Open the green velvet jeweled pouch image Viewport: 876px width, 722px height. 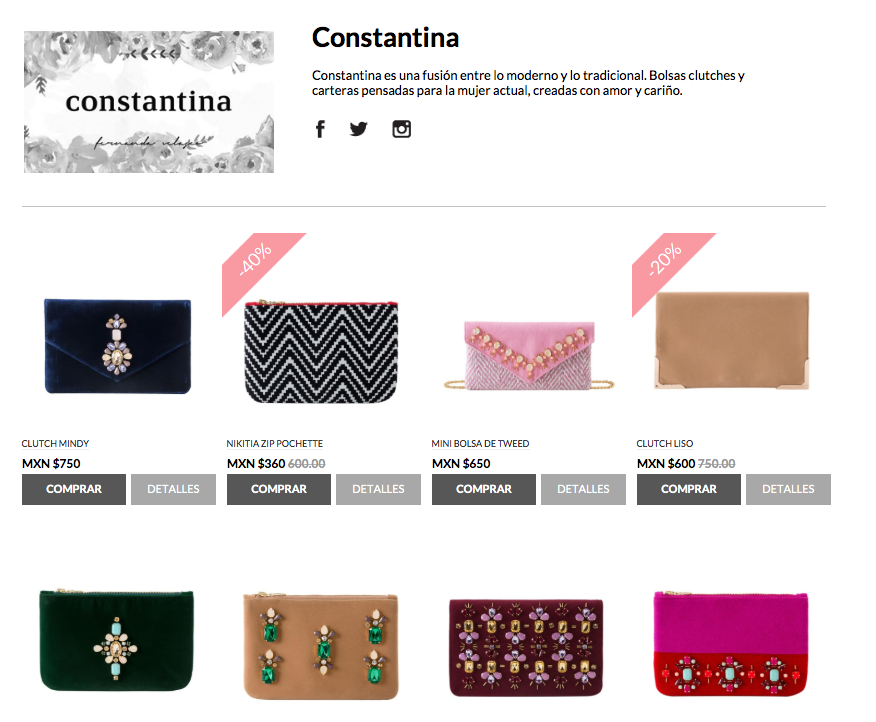pos(117,640)
